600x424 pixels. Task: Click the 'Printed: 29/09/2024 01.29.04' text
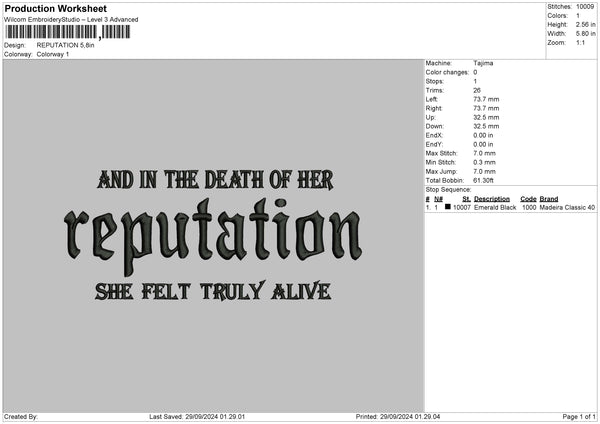point(398,417)
